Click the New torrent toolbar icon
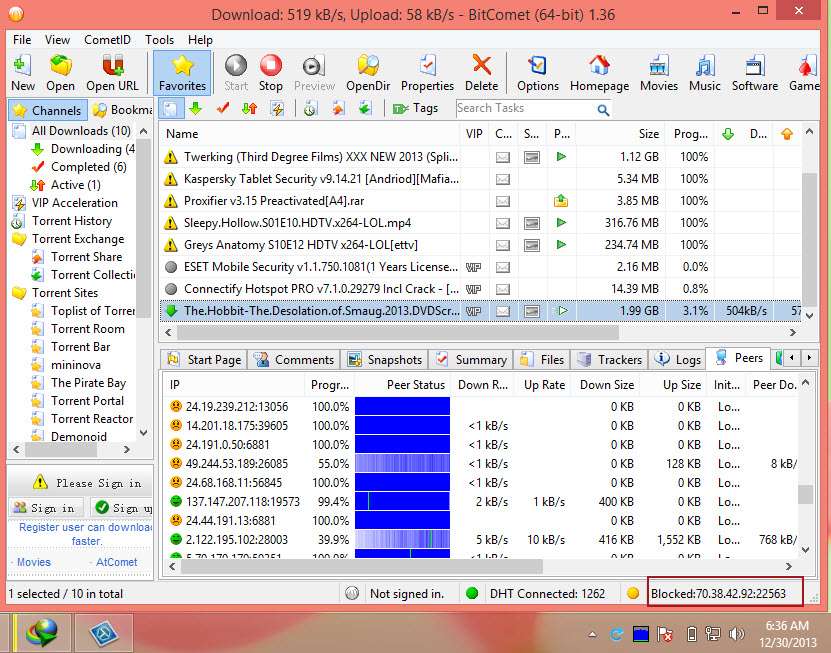Image resolution: width=831 pixels, height=653 pixels. click(x=23, y=72)
